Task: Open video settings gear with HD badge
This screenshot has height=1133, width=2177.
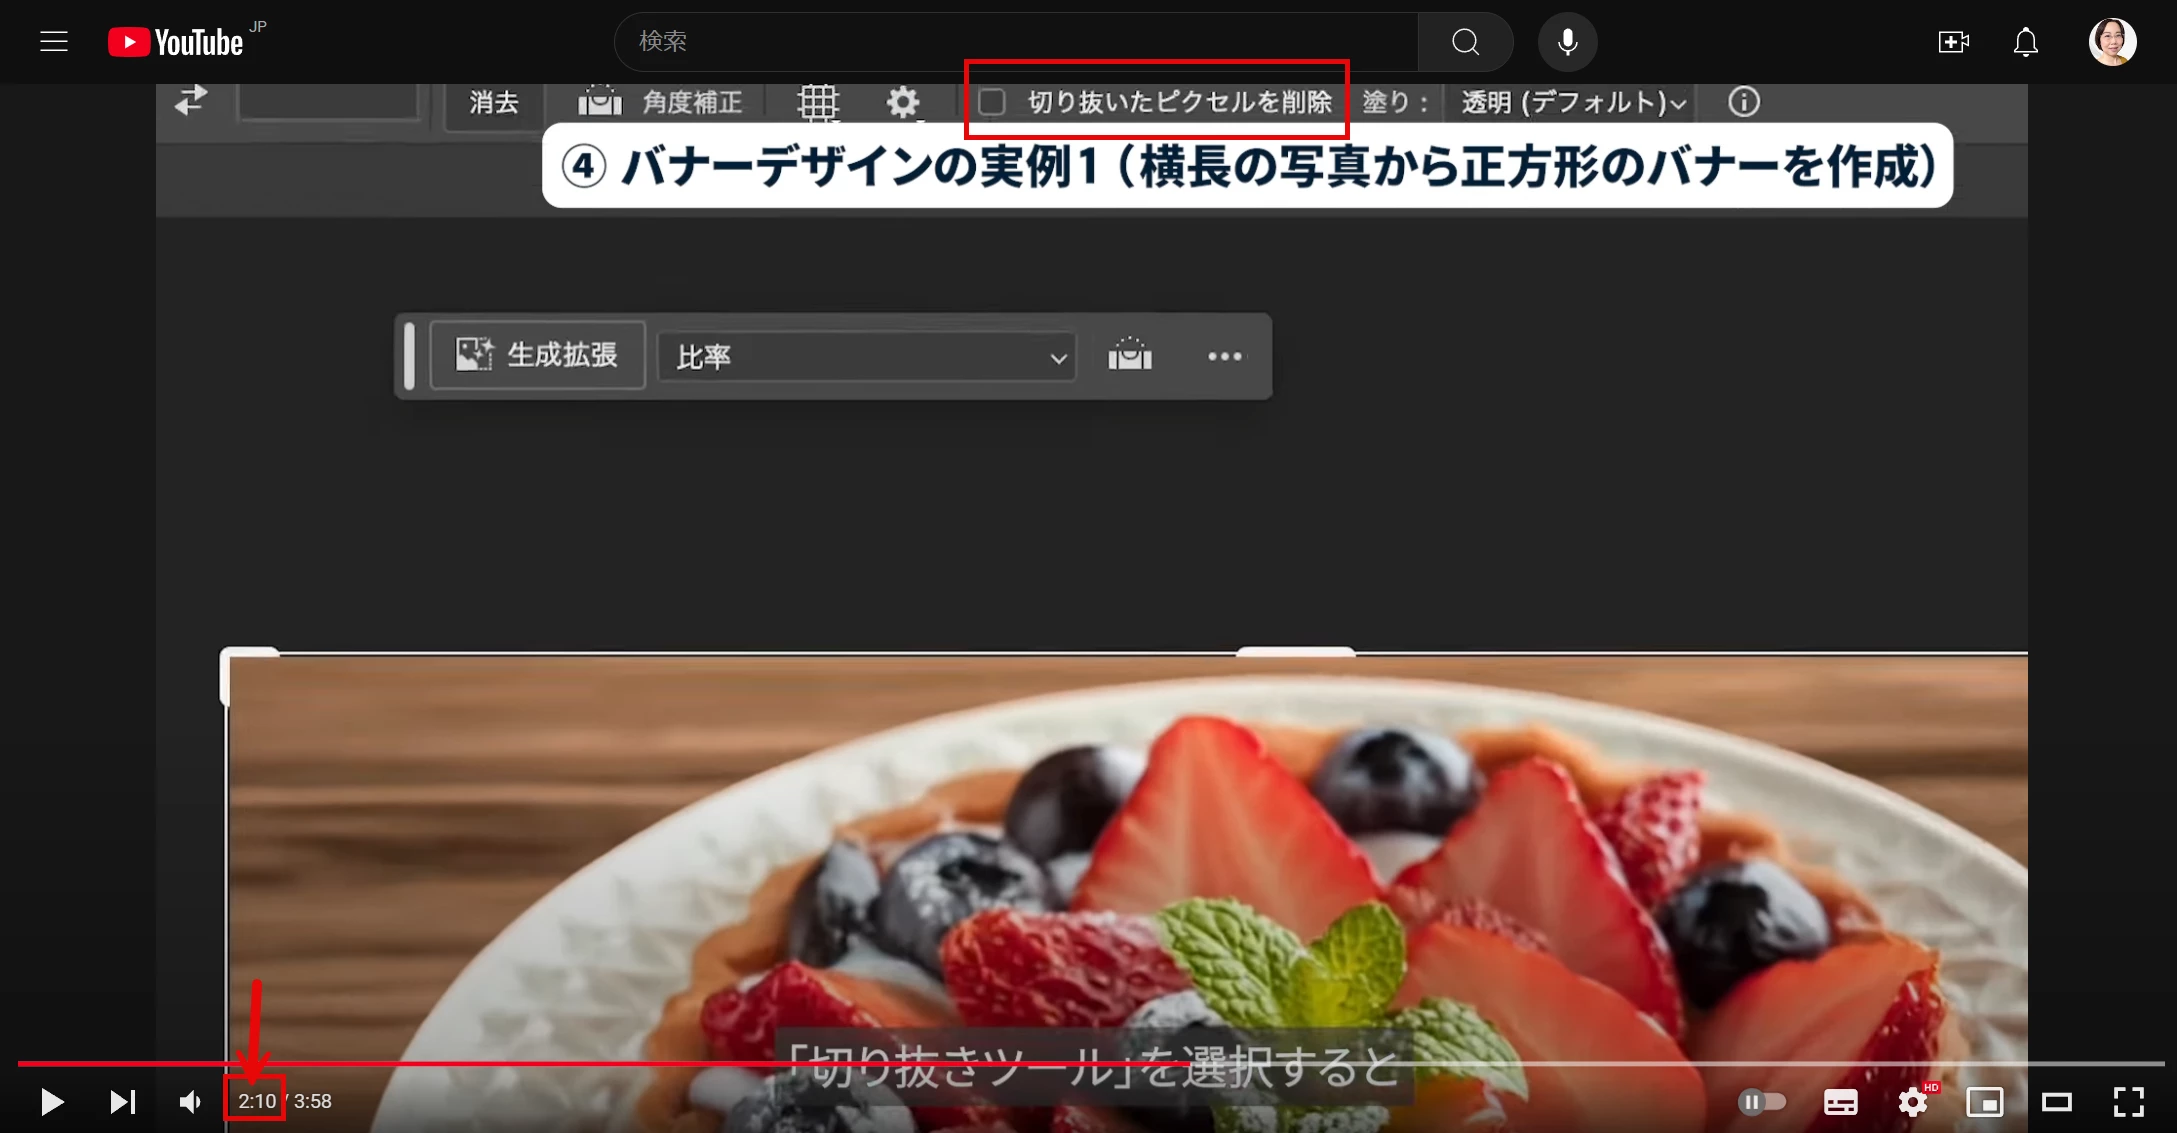Action: click(1912, 1101)
